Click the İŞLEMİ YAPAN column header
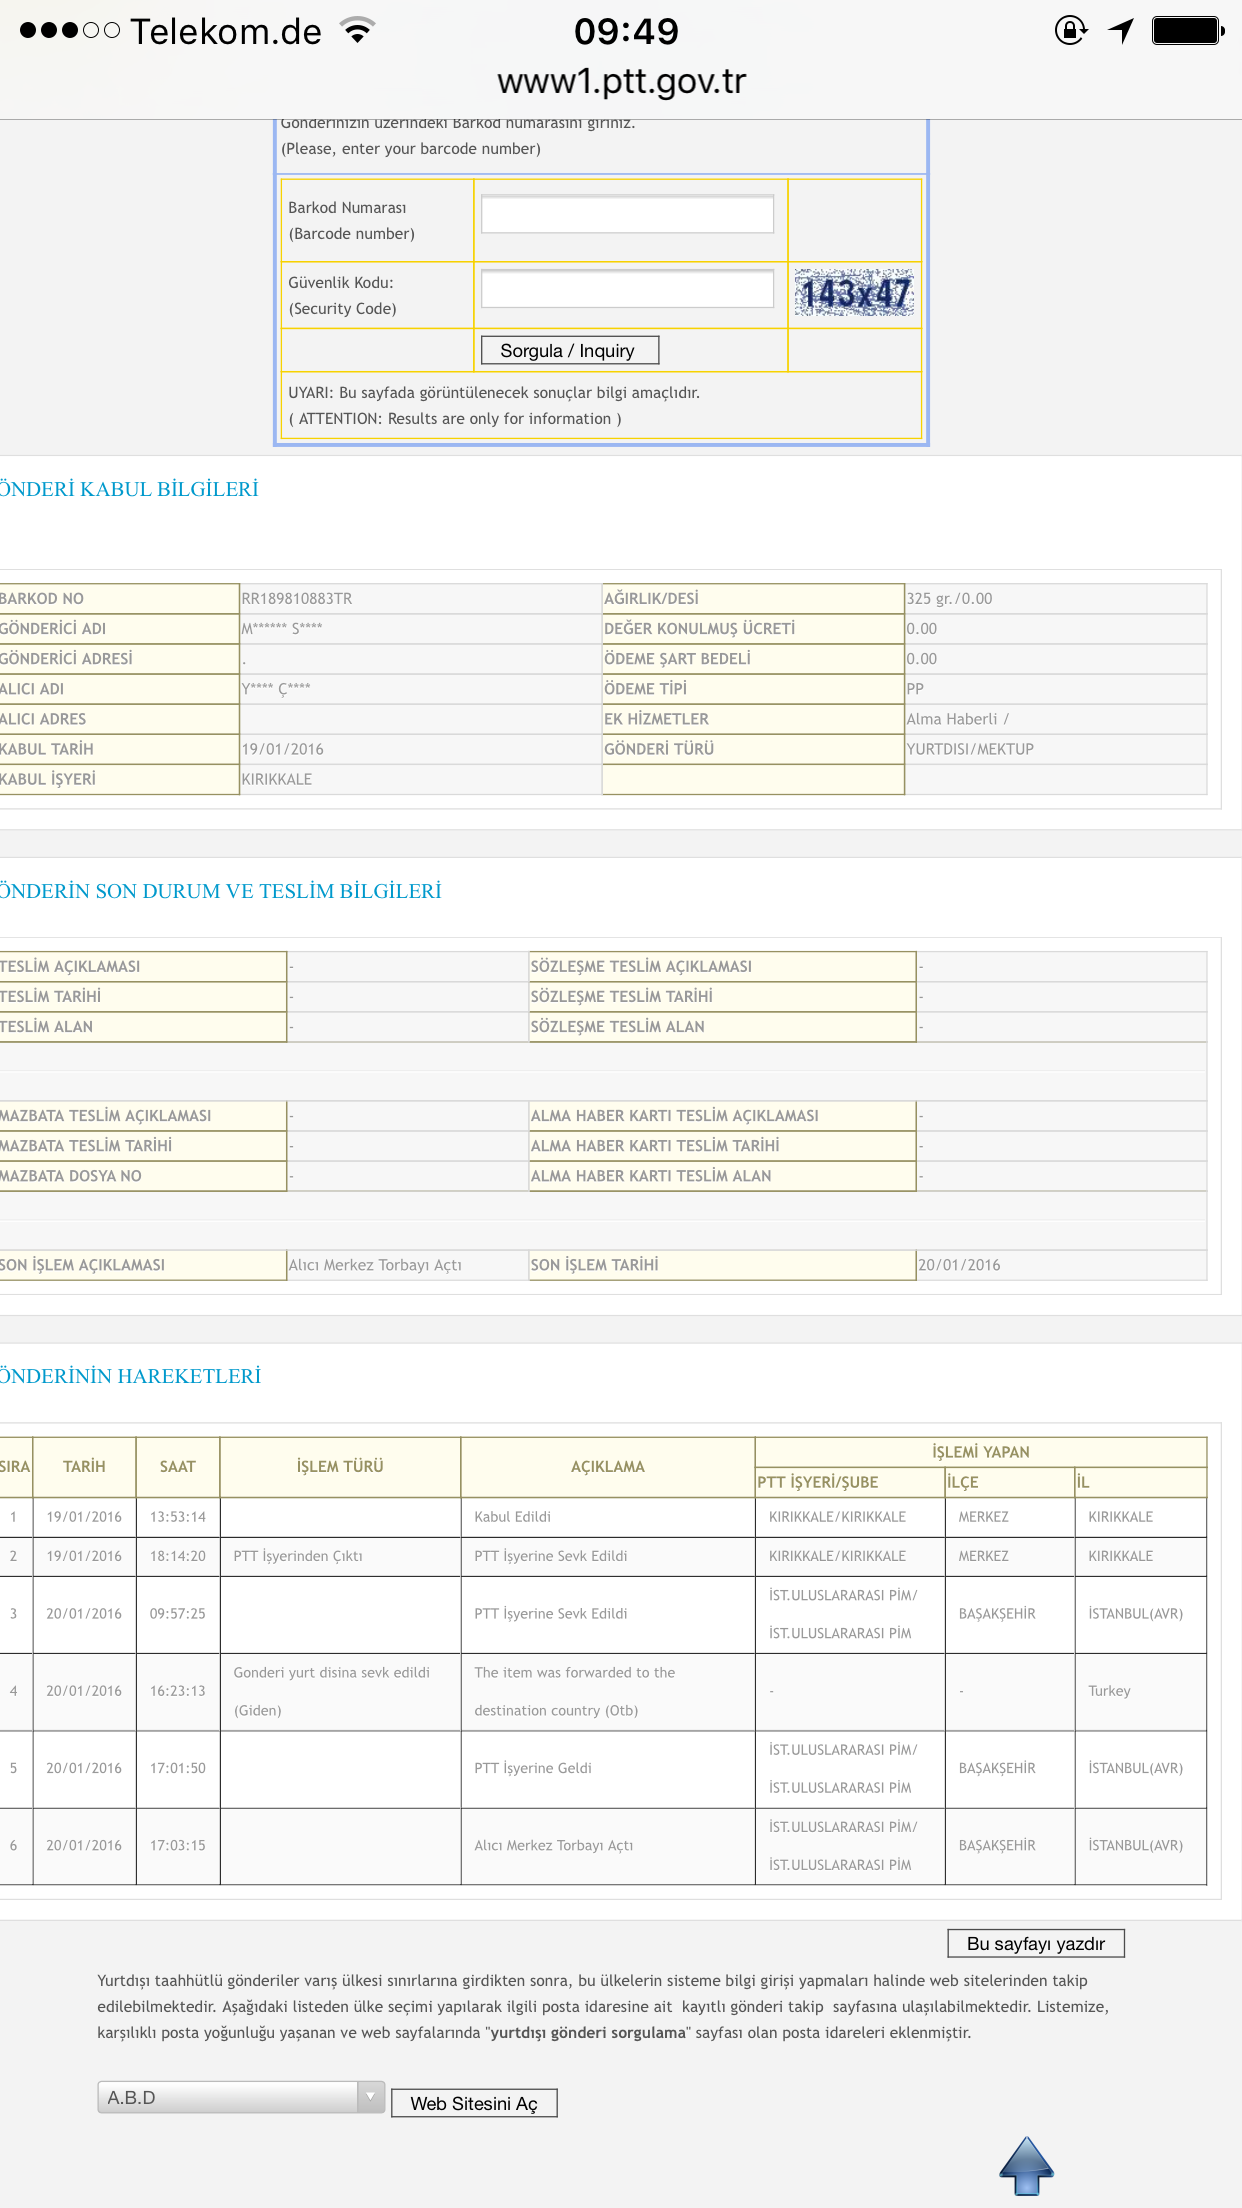The image size is (1242, 2208). 981,1452
